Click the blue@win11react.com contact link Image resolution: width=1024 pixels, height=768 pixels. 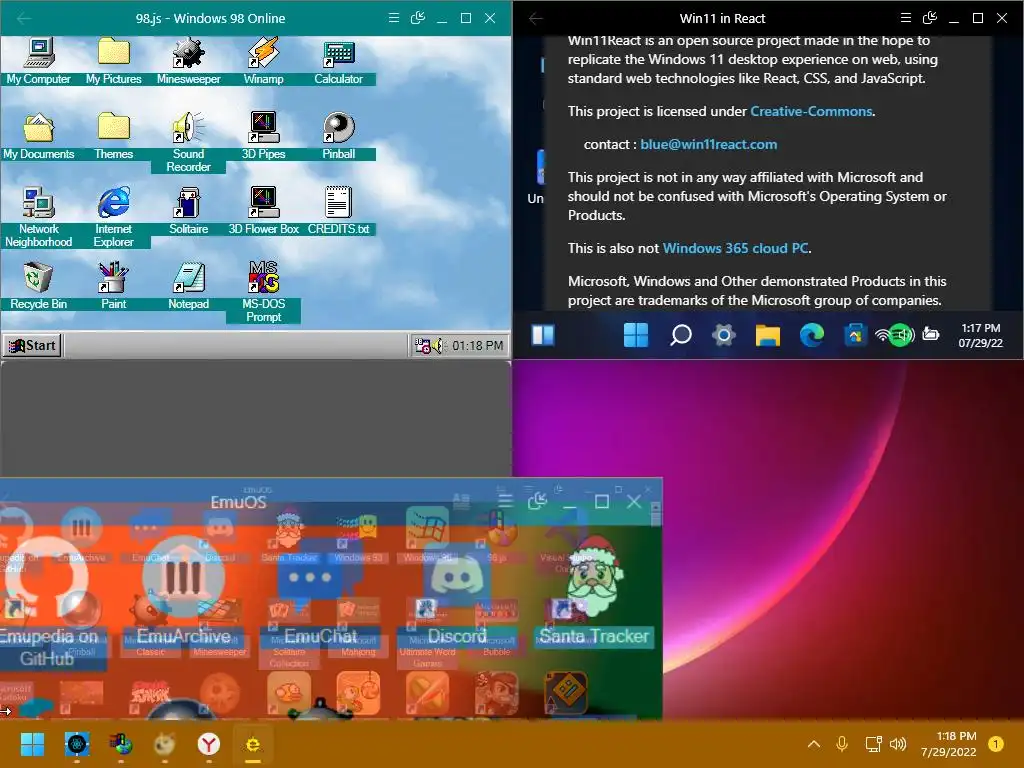click(x=709, y=144)
